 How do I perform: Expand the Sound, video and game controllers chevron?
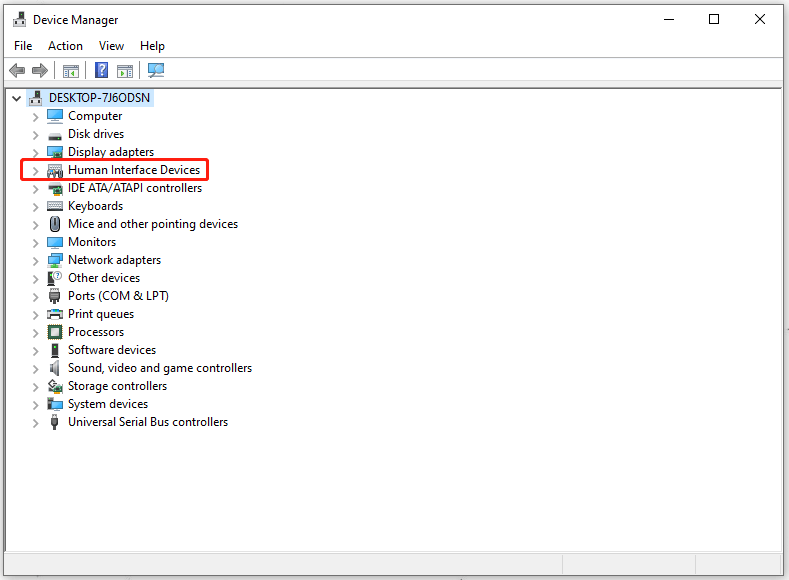click(x=35, y=369)
